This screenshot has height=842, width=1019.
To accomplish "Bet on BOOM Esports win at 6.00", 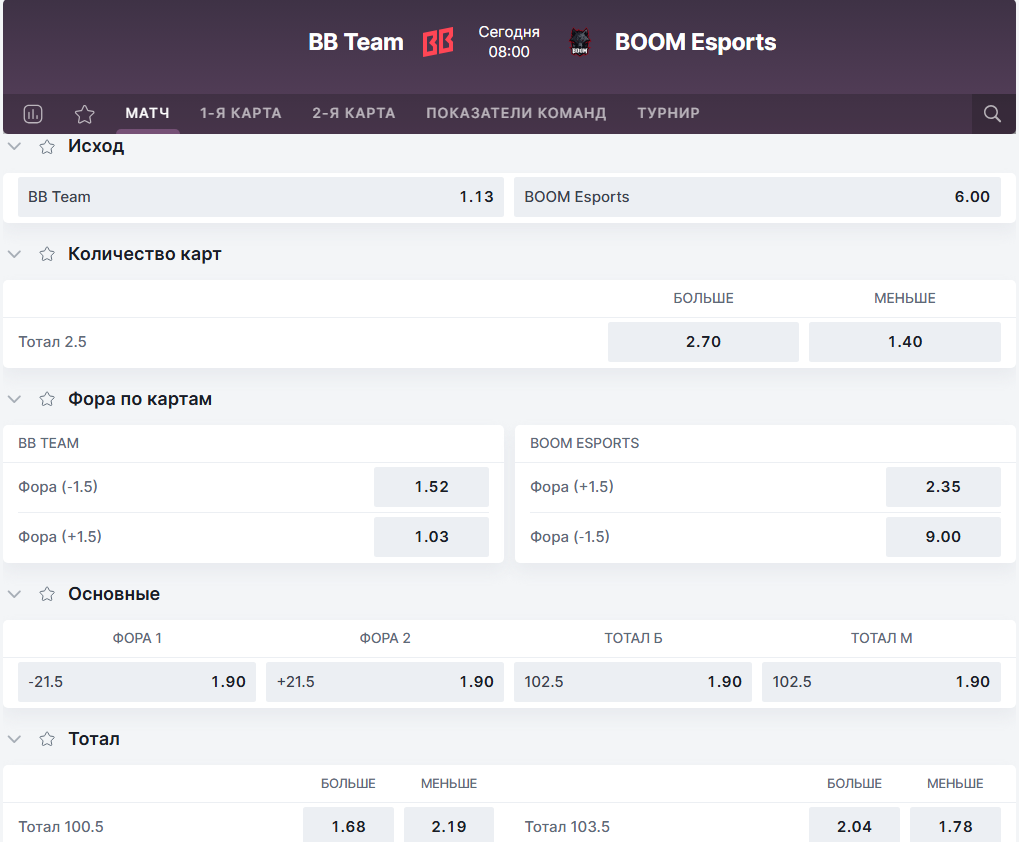I will tap(757, 197).
